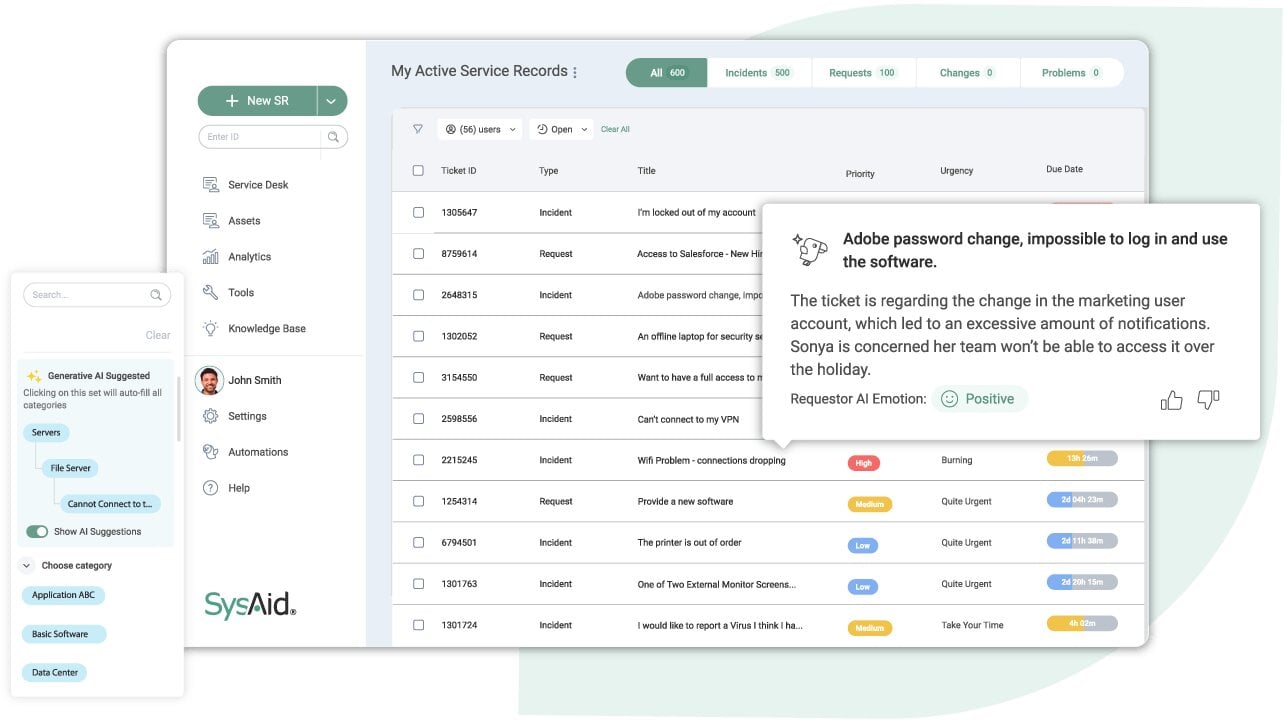Click the Clear All filters link

point(615,129)
